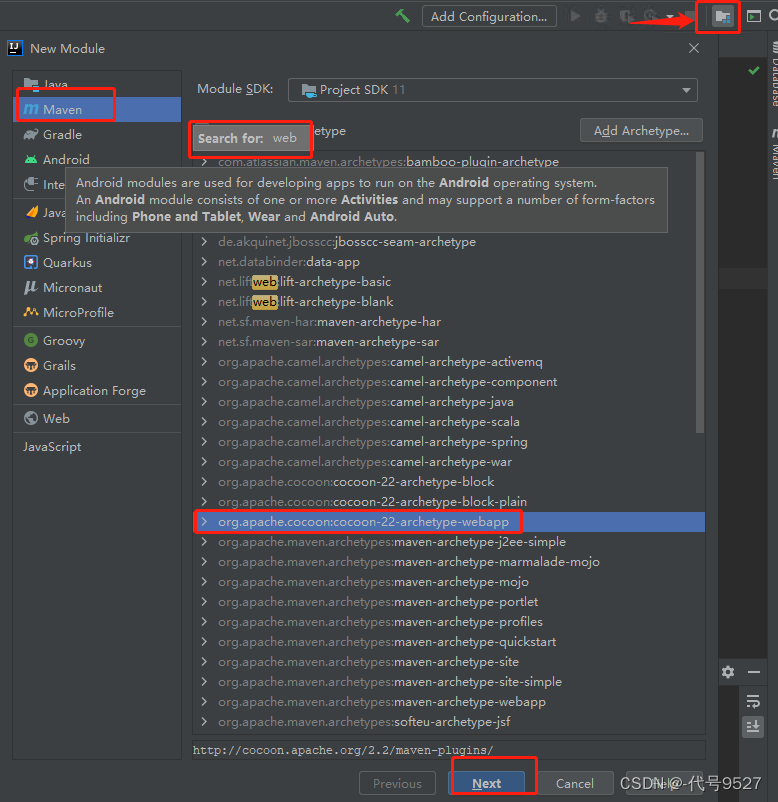Click the Next button
This screenshot has width=778, height=802.
[486, 783]
